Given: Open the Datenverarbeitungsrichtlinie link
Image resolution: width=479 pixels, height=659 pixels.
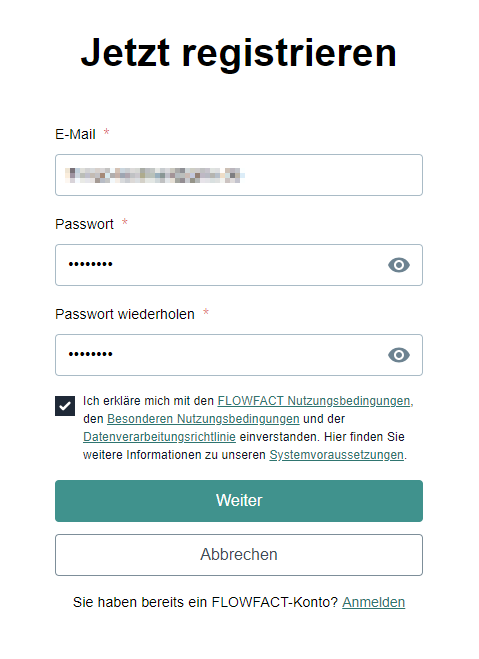Looking at the screenshot, I should pos(159,437).
